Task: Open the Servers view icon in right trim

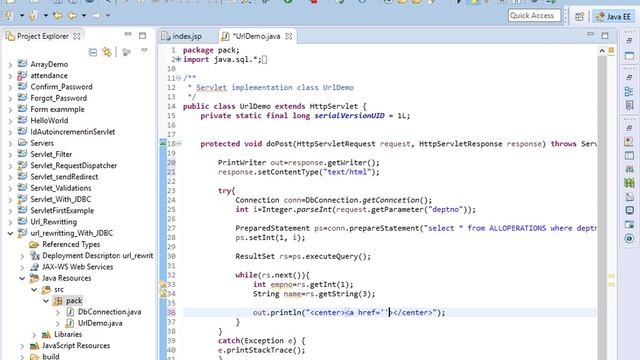Action: (x=629, y=169)
